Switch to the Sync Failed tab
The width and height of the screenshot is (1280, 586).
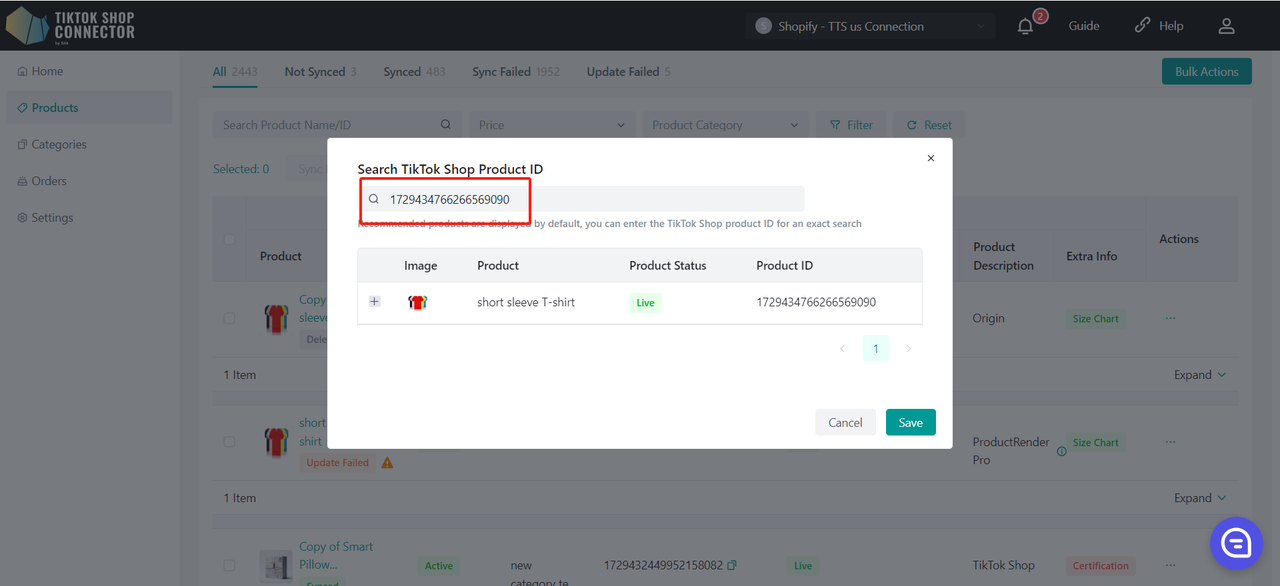click(x=515, y=72)
